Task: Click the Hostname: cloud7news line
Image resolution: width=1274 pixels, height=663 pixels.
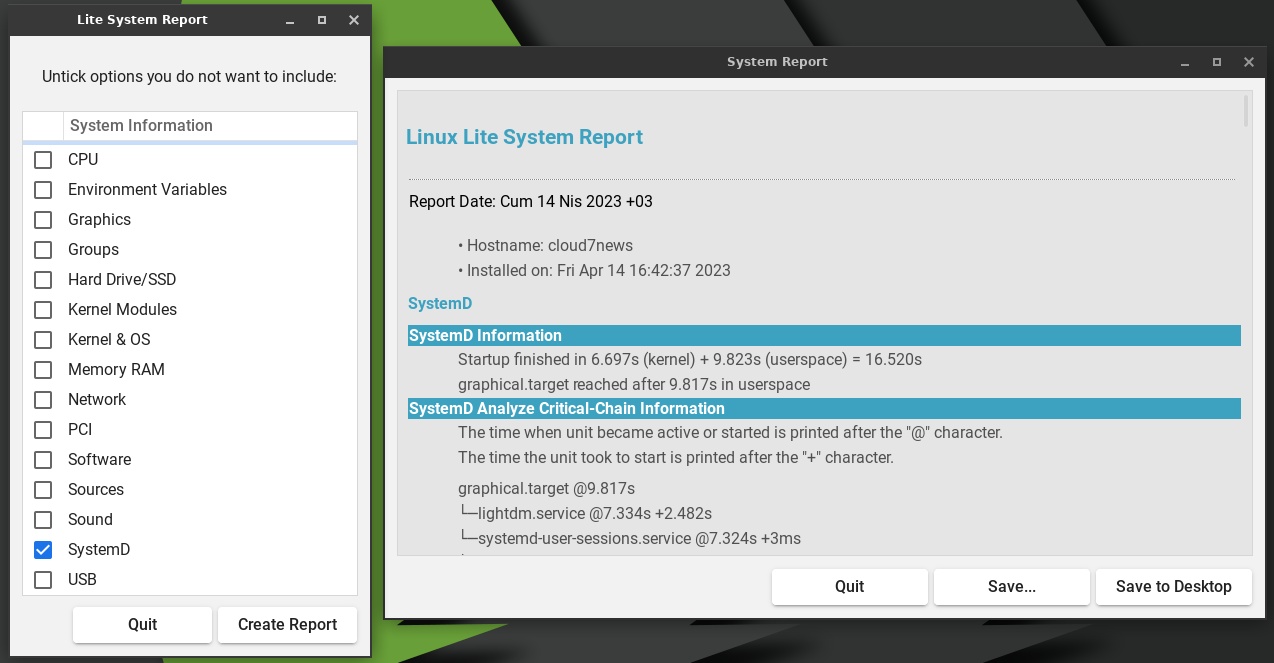Action: click(545, 246)
